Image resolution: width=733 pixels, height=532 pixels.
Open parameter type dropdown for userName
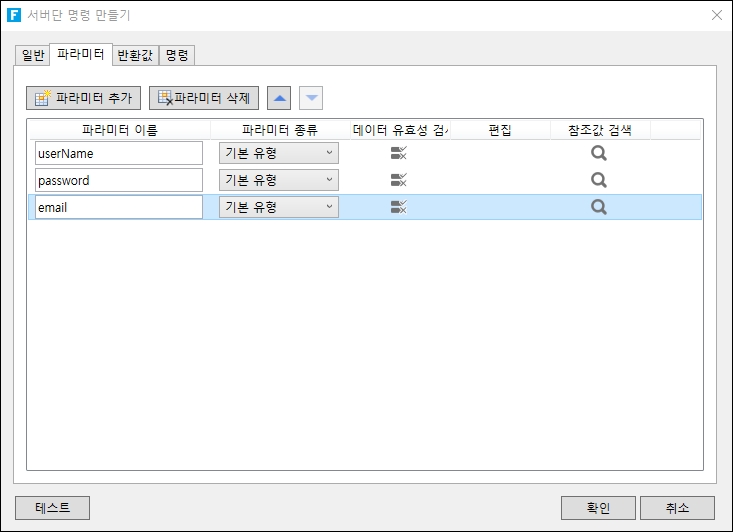pos(278,153)
